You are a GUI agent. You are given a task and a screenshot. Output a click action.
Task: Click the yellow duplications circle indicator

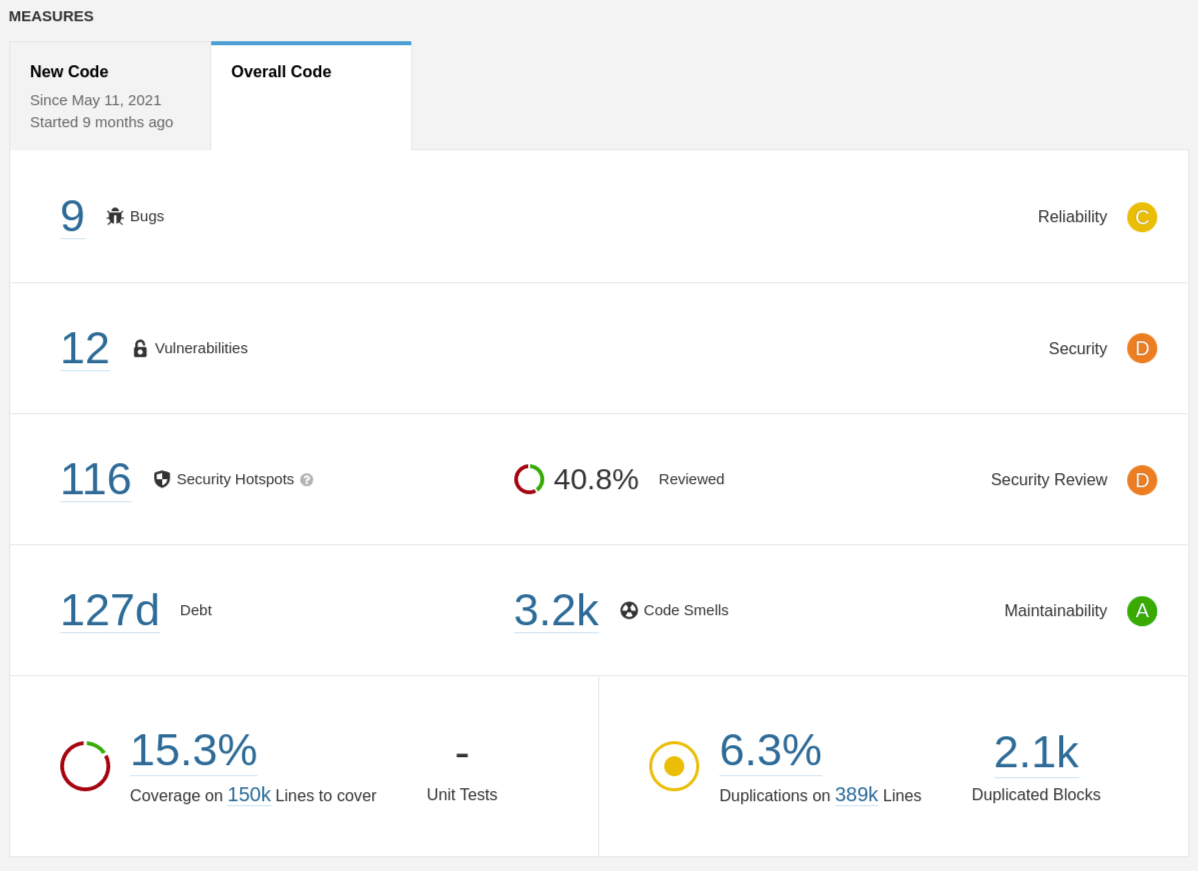(x=674, y=766)
